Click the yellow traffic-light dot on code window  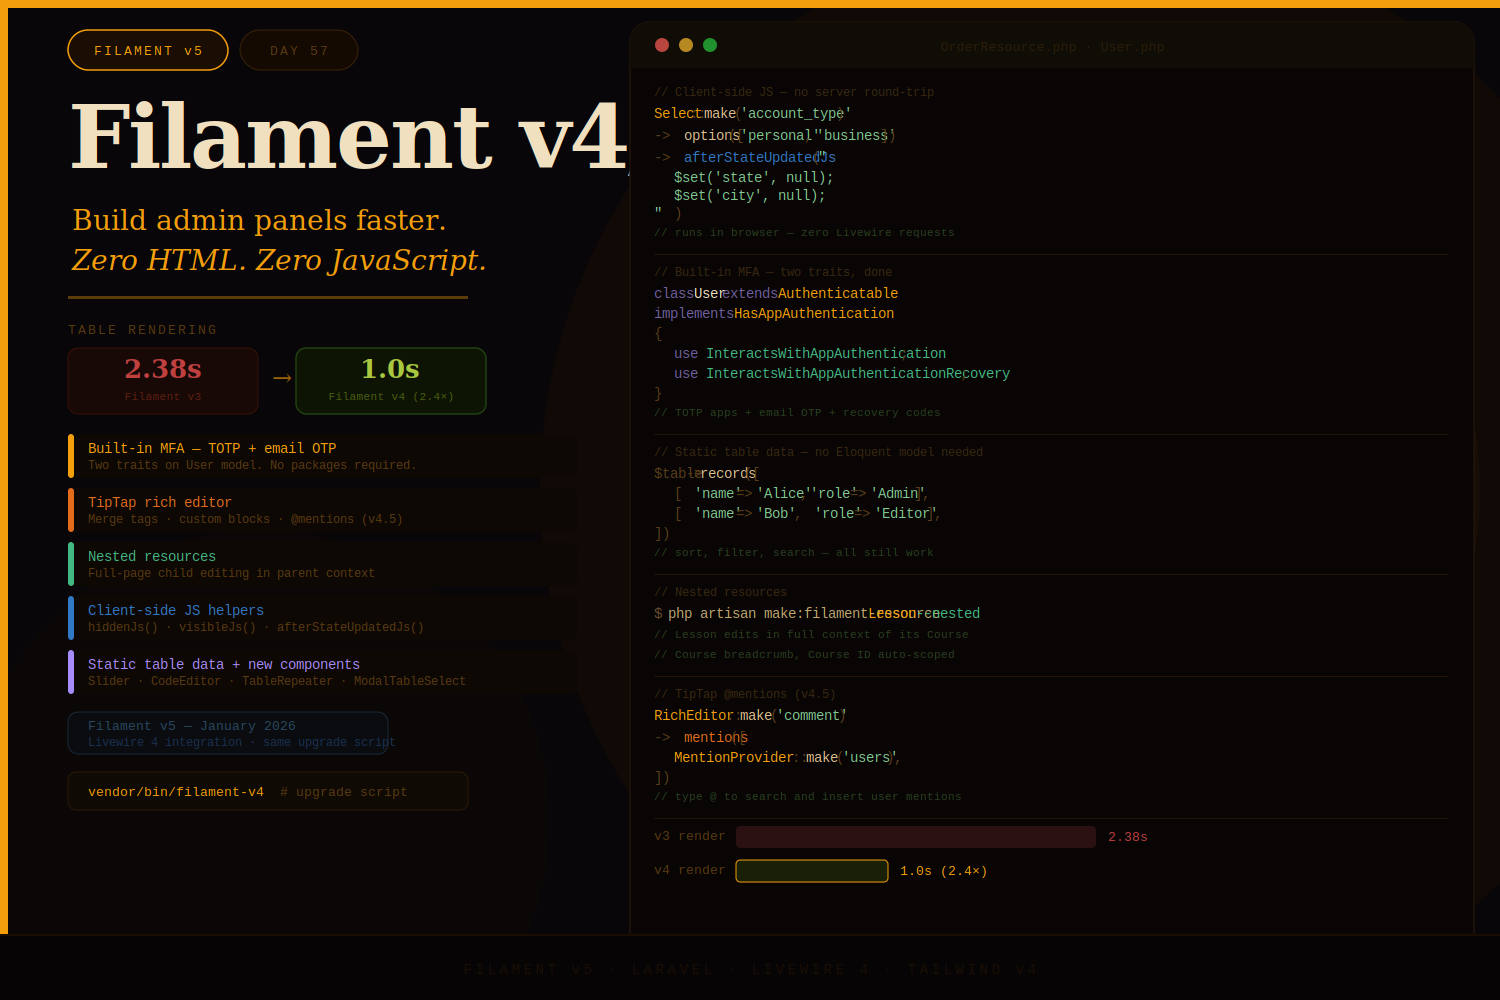click(x=686, y=44)
